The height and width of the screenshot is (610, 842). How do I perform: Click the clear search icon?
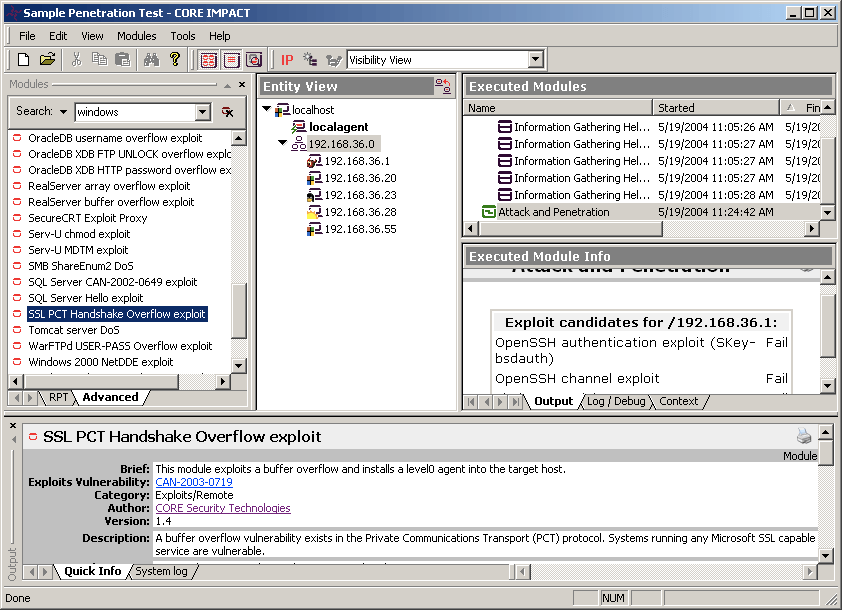pyautogui.click(x=228, y=112)
